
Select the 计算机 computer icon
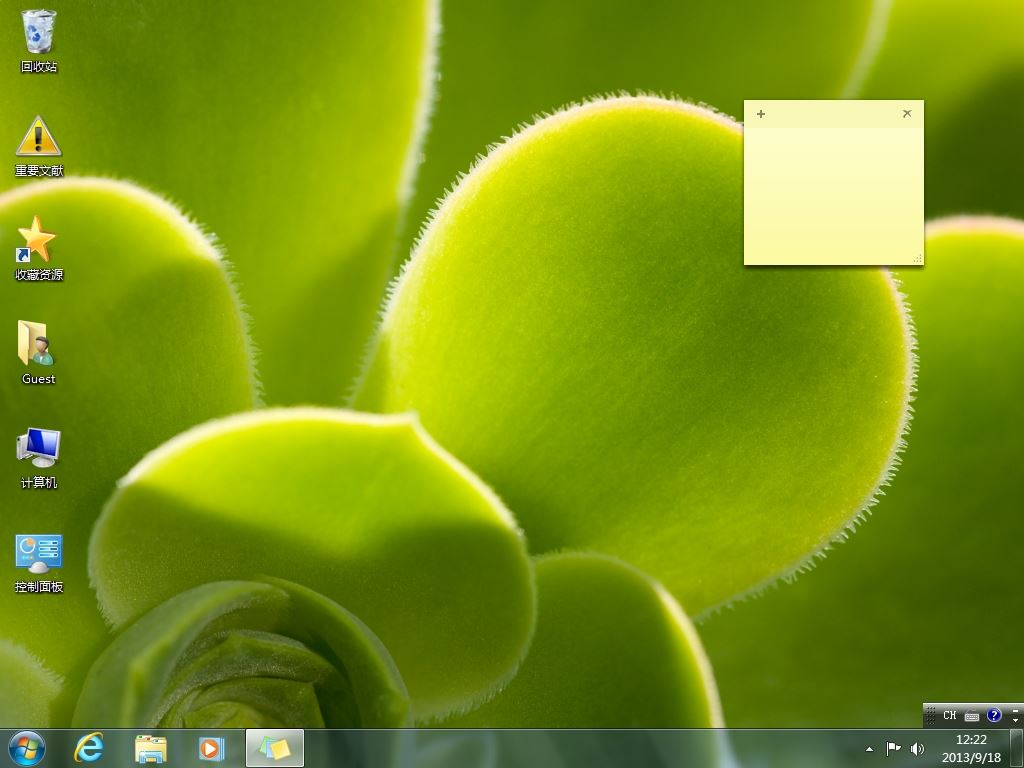[x=39, y=457]
